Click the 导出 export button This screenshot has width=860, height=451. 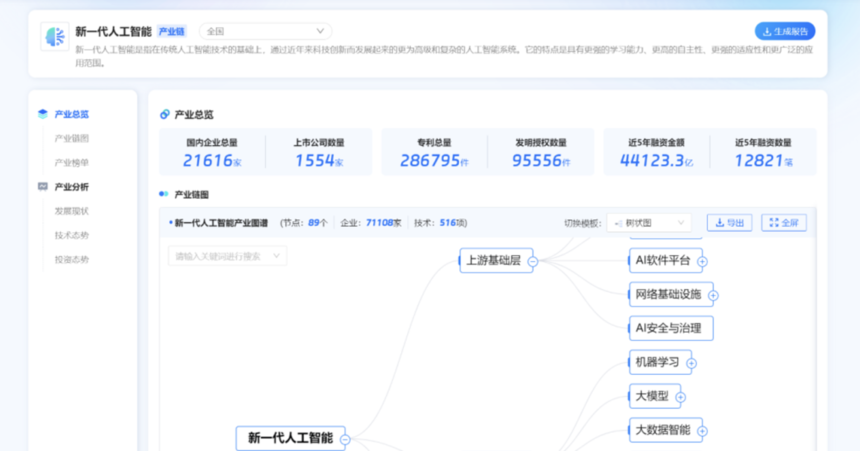[729, 223]
